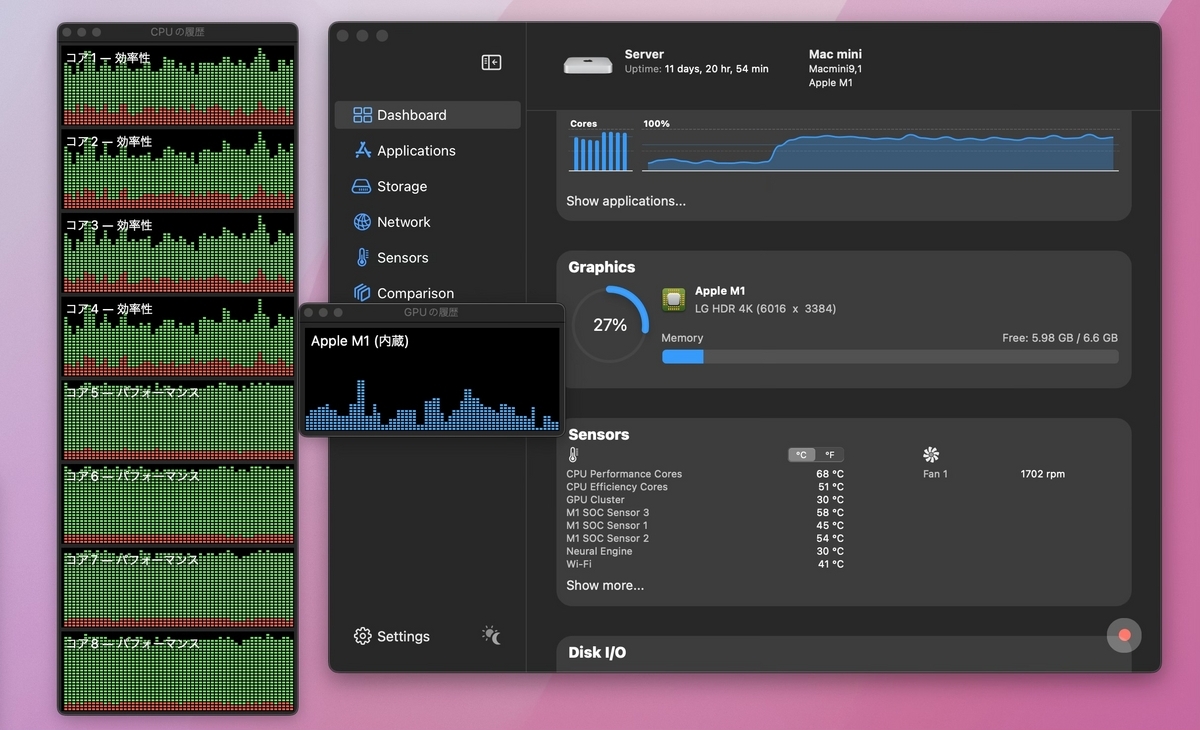Click the Graphics section heading
The width and height of the screenshot is (1200, 730).
pyautogui.click(x=602, y=267)
